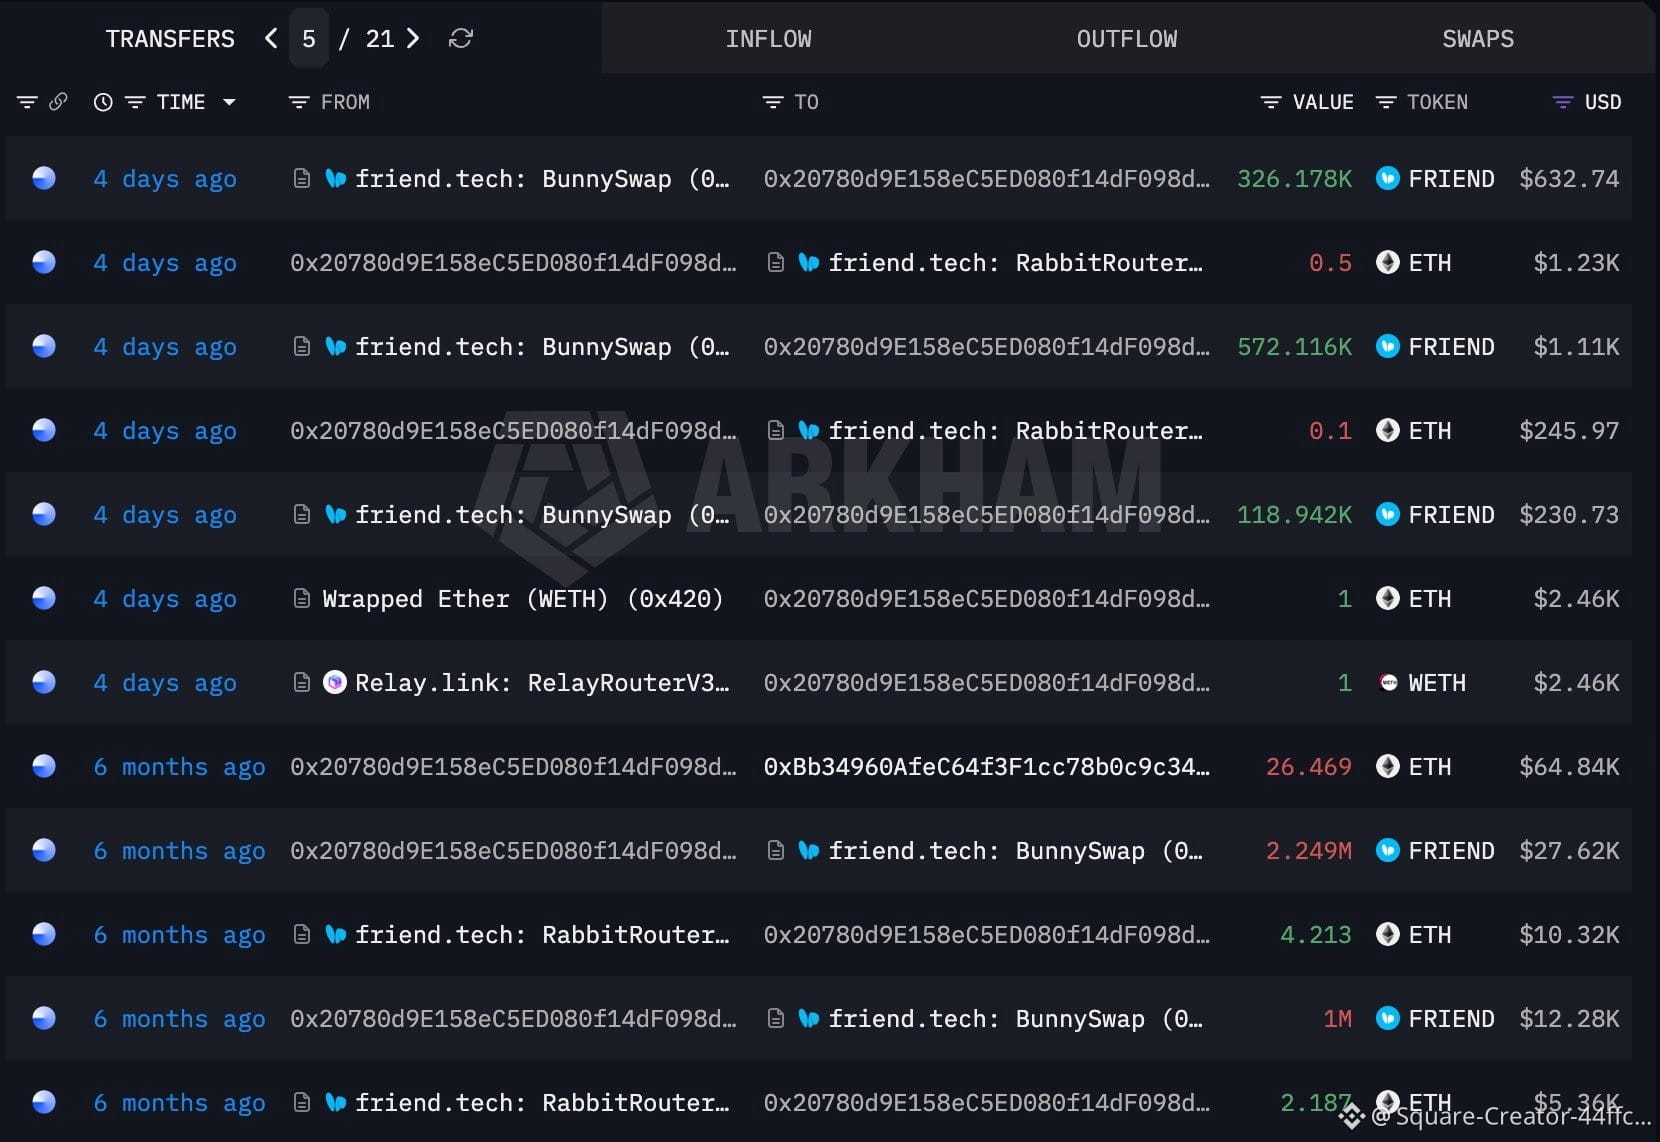Open friend.tech: RabbitRouter in the 0.5 ETH row
The image size is (1660, 1142).
coord(1015,262)
